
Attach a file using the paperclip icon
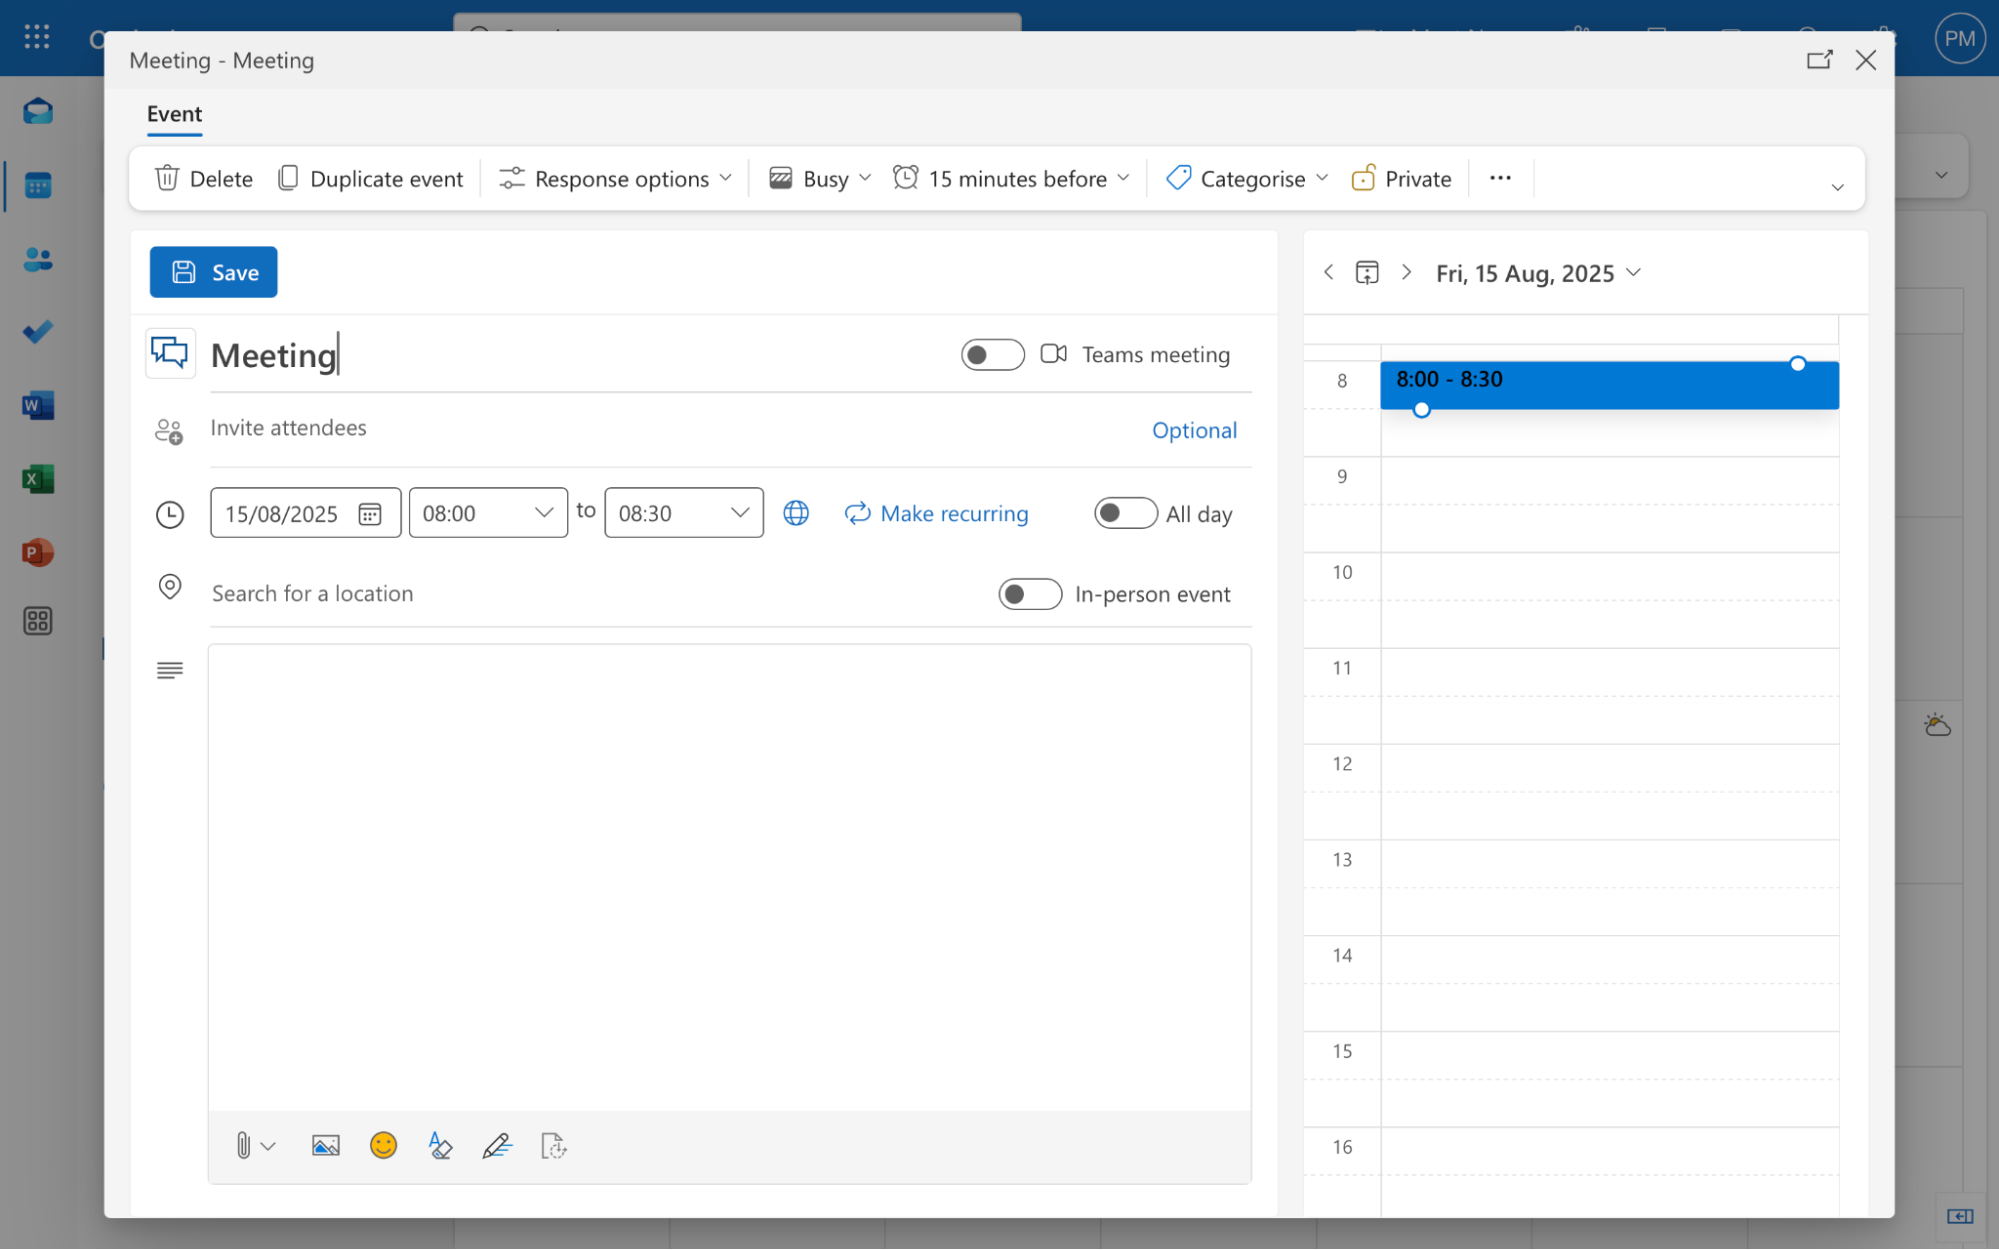[245, 1145]
